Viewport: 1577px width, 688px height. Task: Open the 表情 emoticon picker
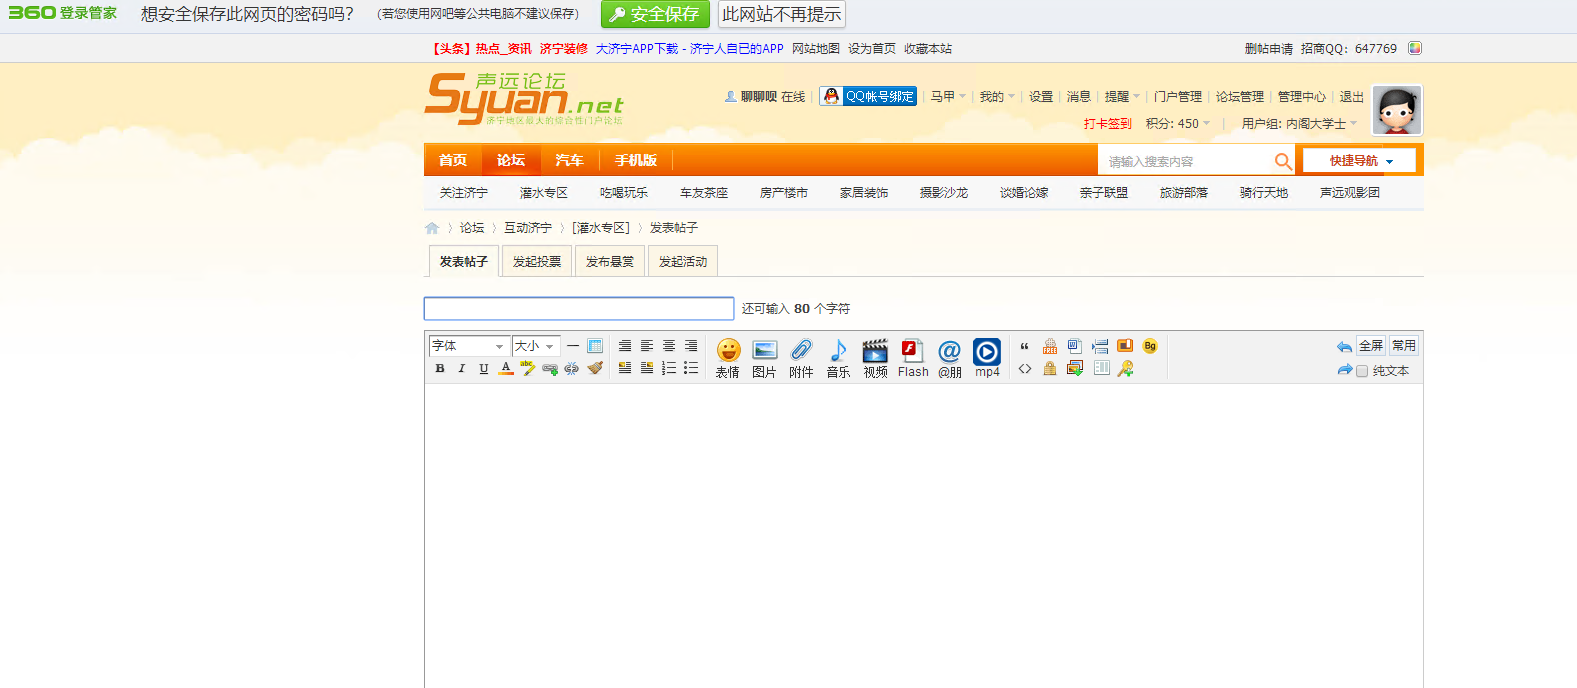pyautogui.click(x=728, y=358)
